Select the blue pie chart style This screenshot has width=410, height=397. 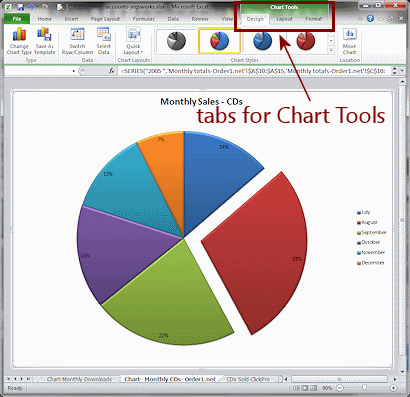pyautogui.click(x=263, y=41)
